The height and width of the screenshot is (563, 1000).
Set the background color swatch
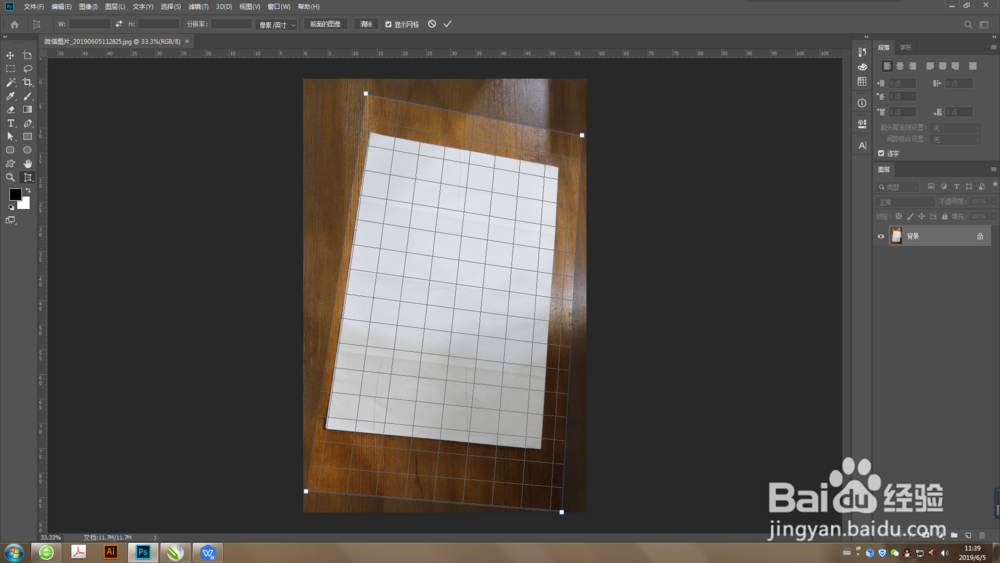[26, 205]
